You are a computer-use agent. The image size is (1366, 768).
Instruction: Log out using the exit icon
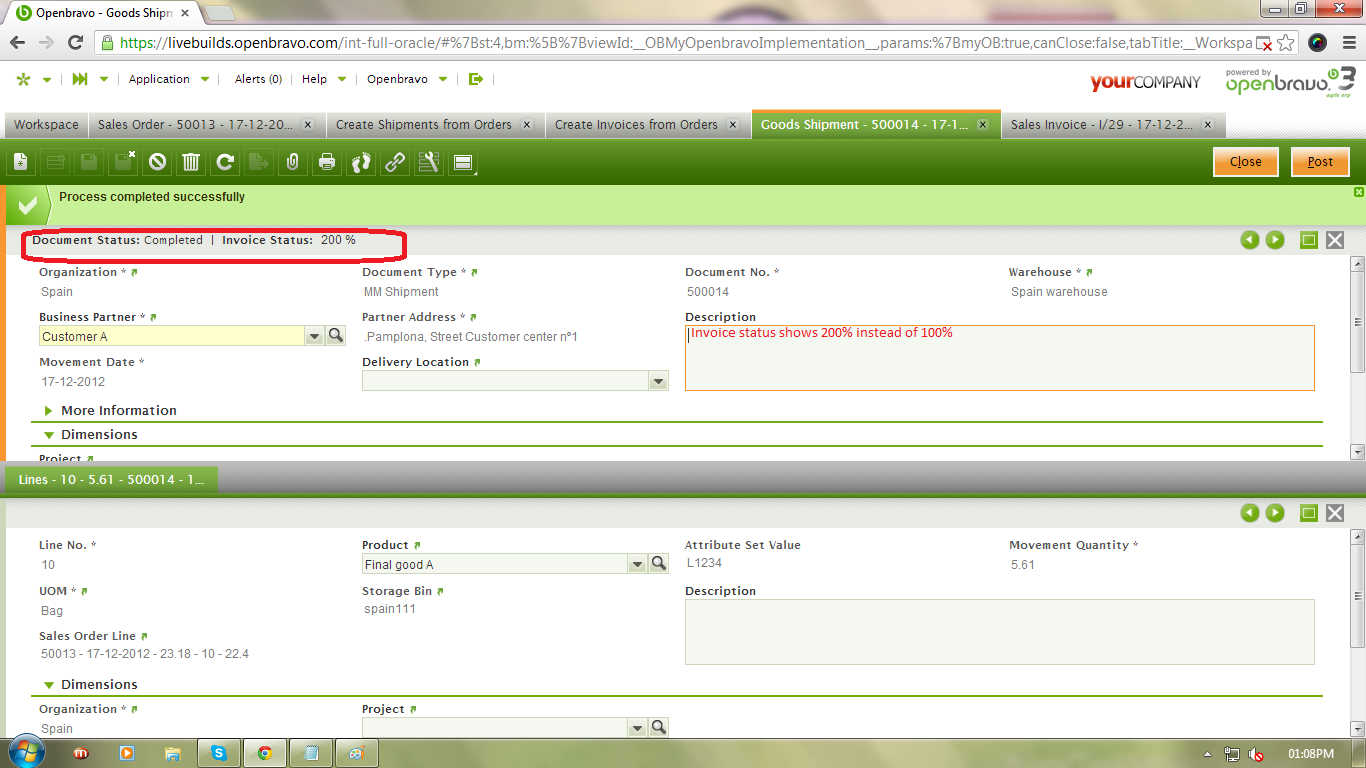pyautogui.click(x=476, y=79)
